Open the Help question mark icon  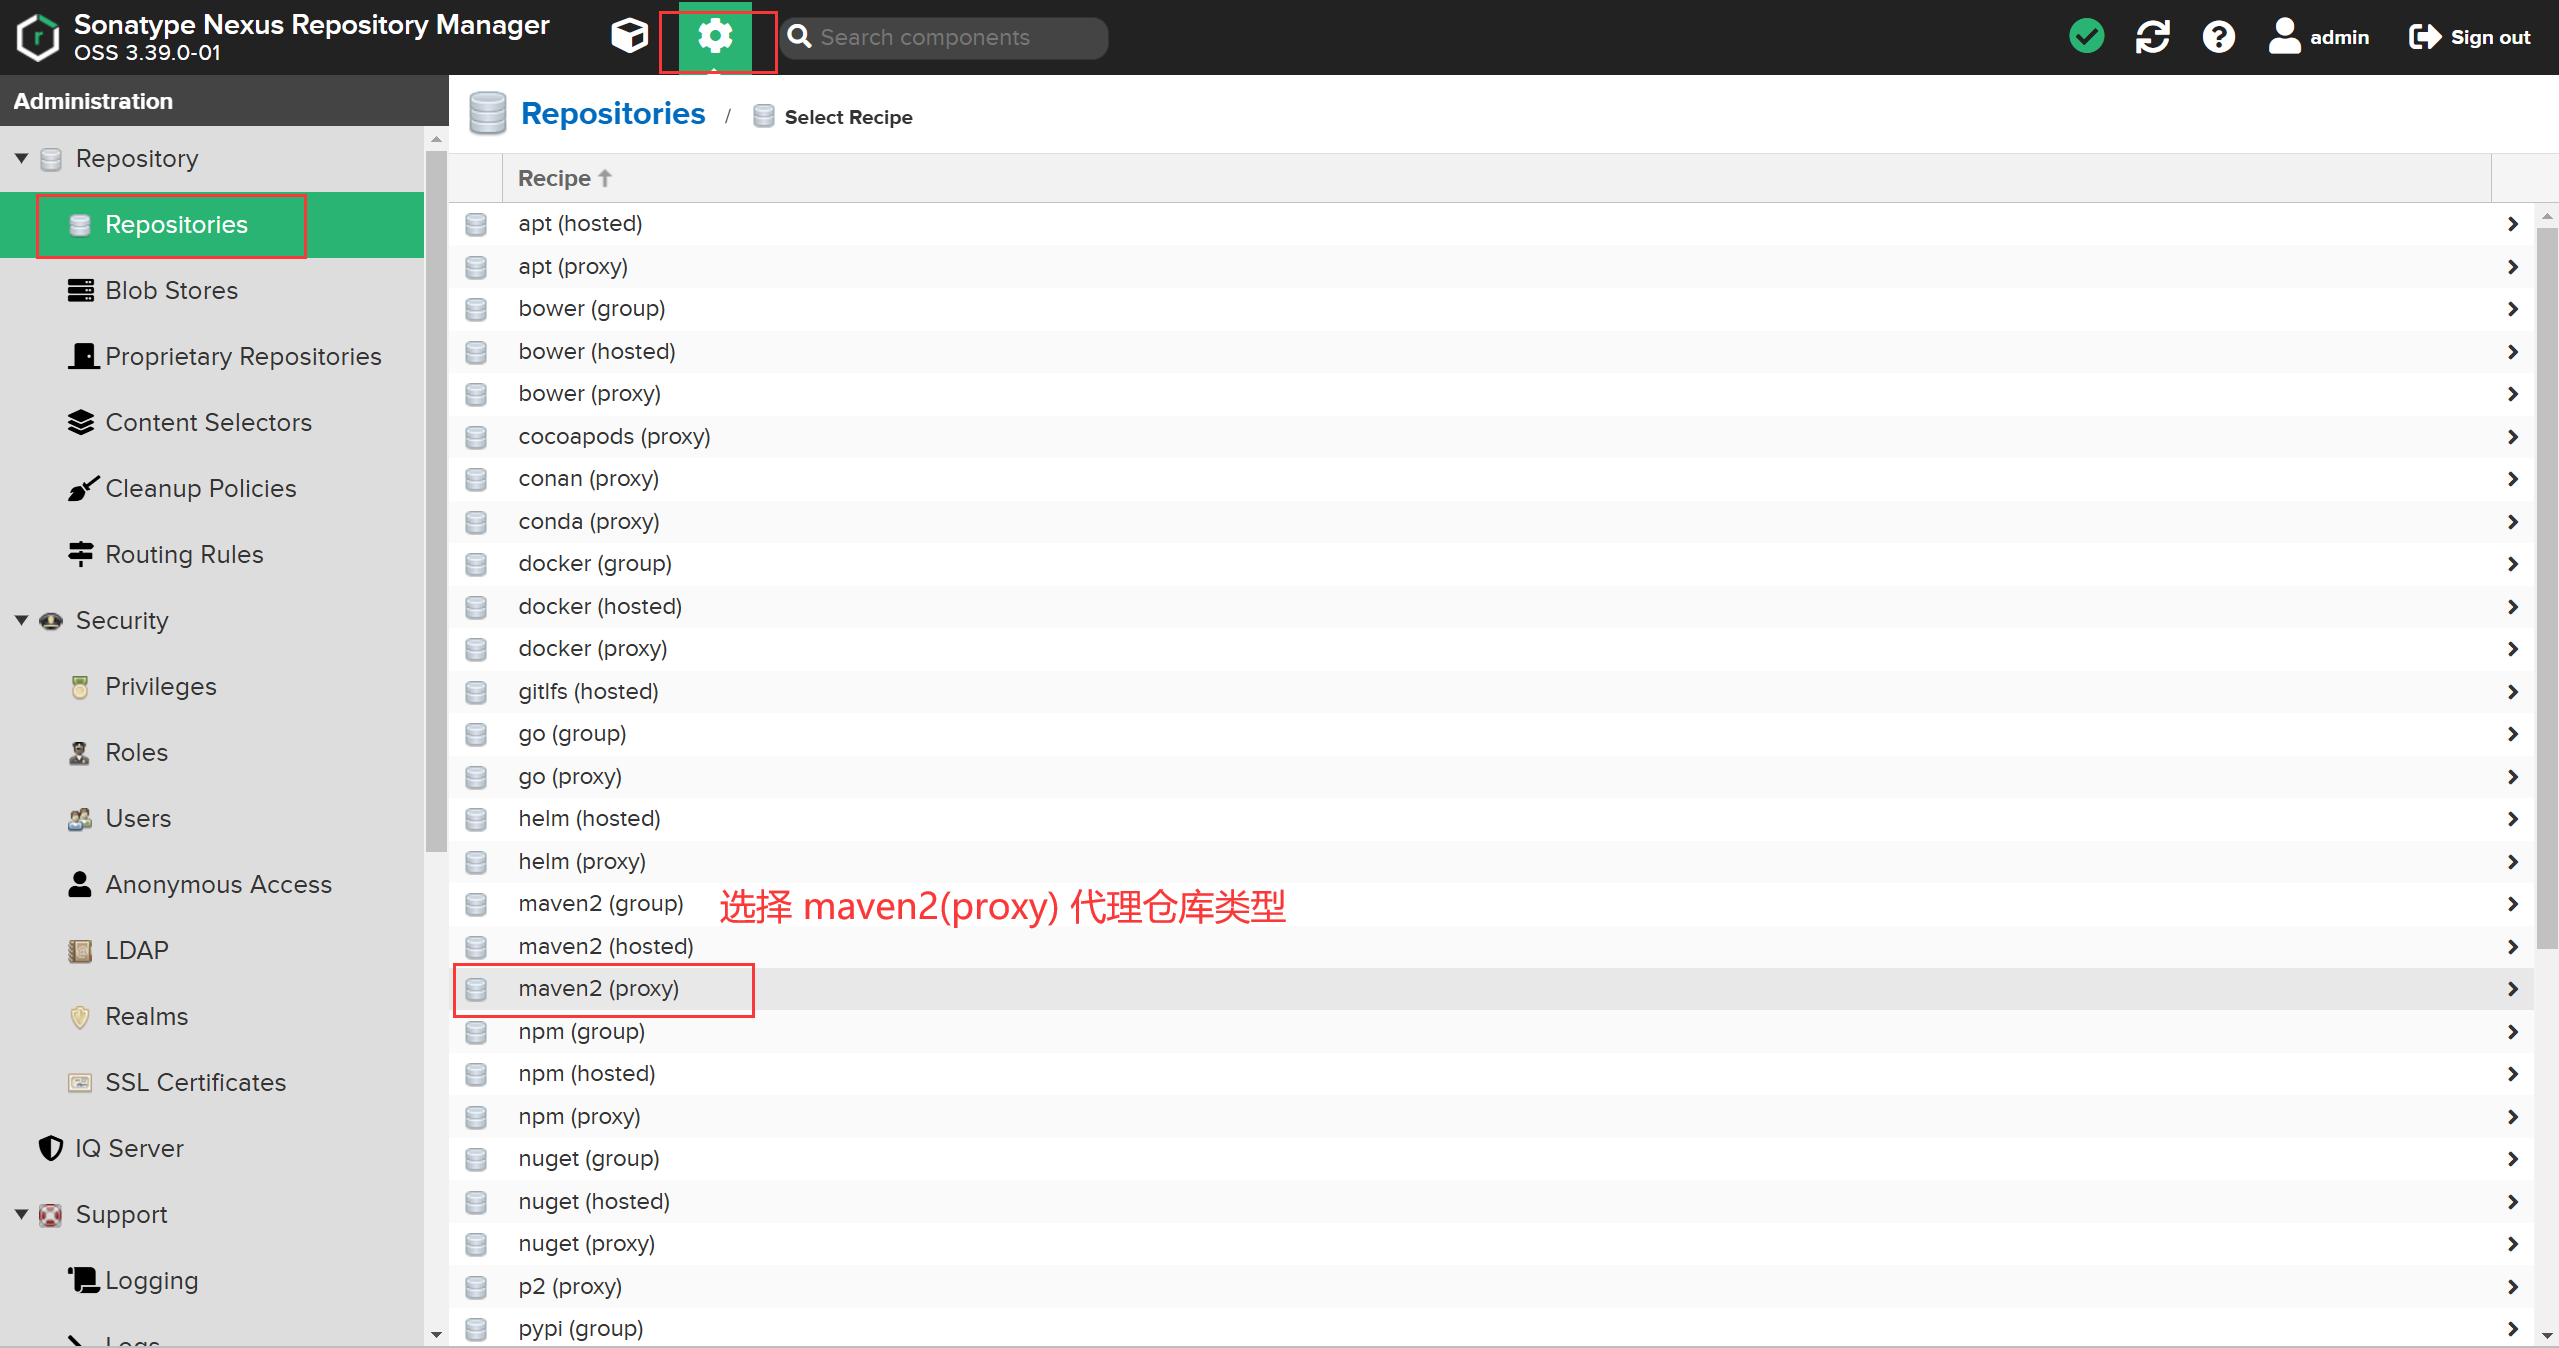pos(2218,37)
